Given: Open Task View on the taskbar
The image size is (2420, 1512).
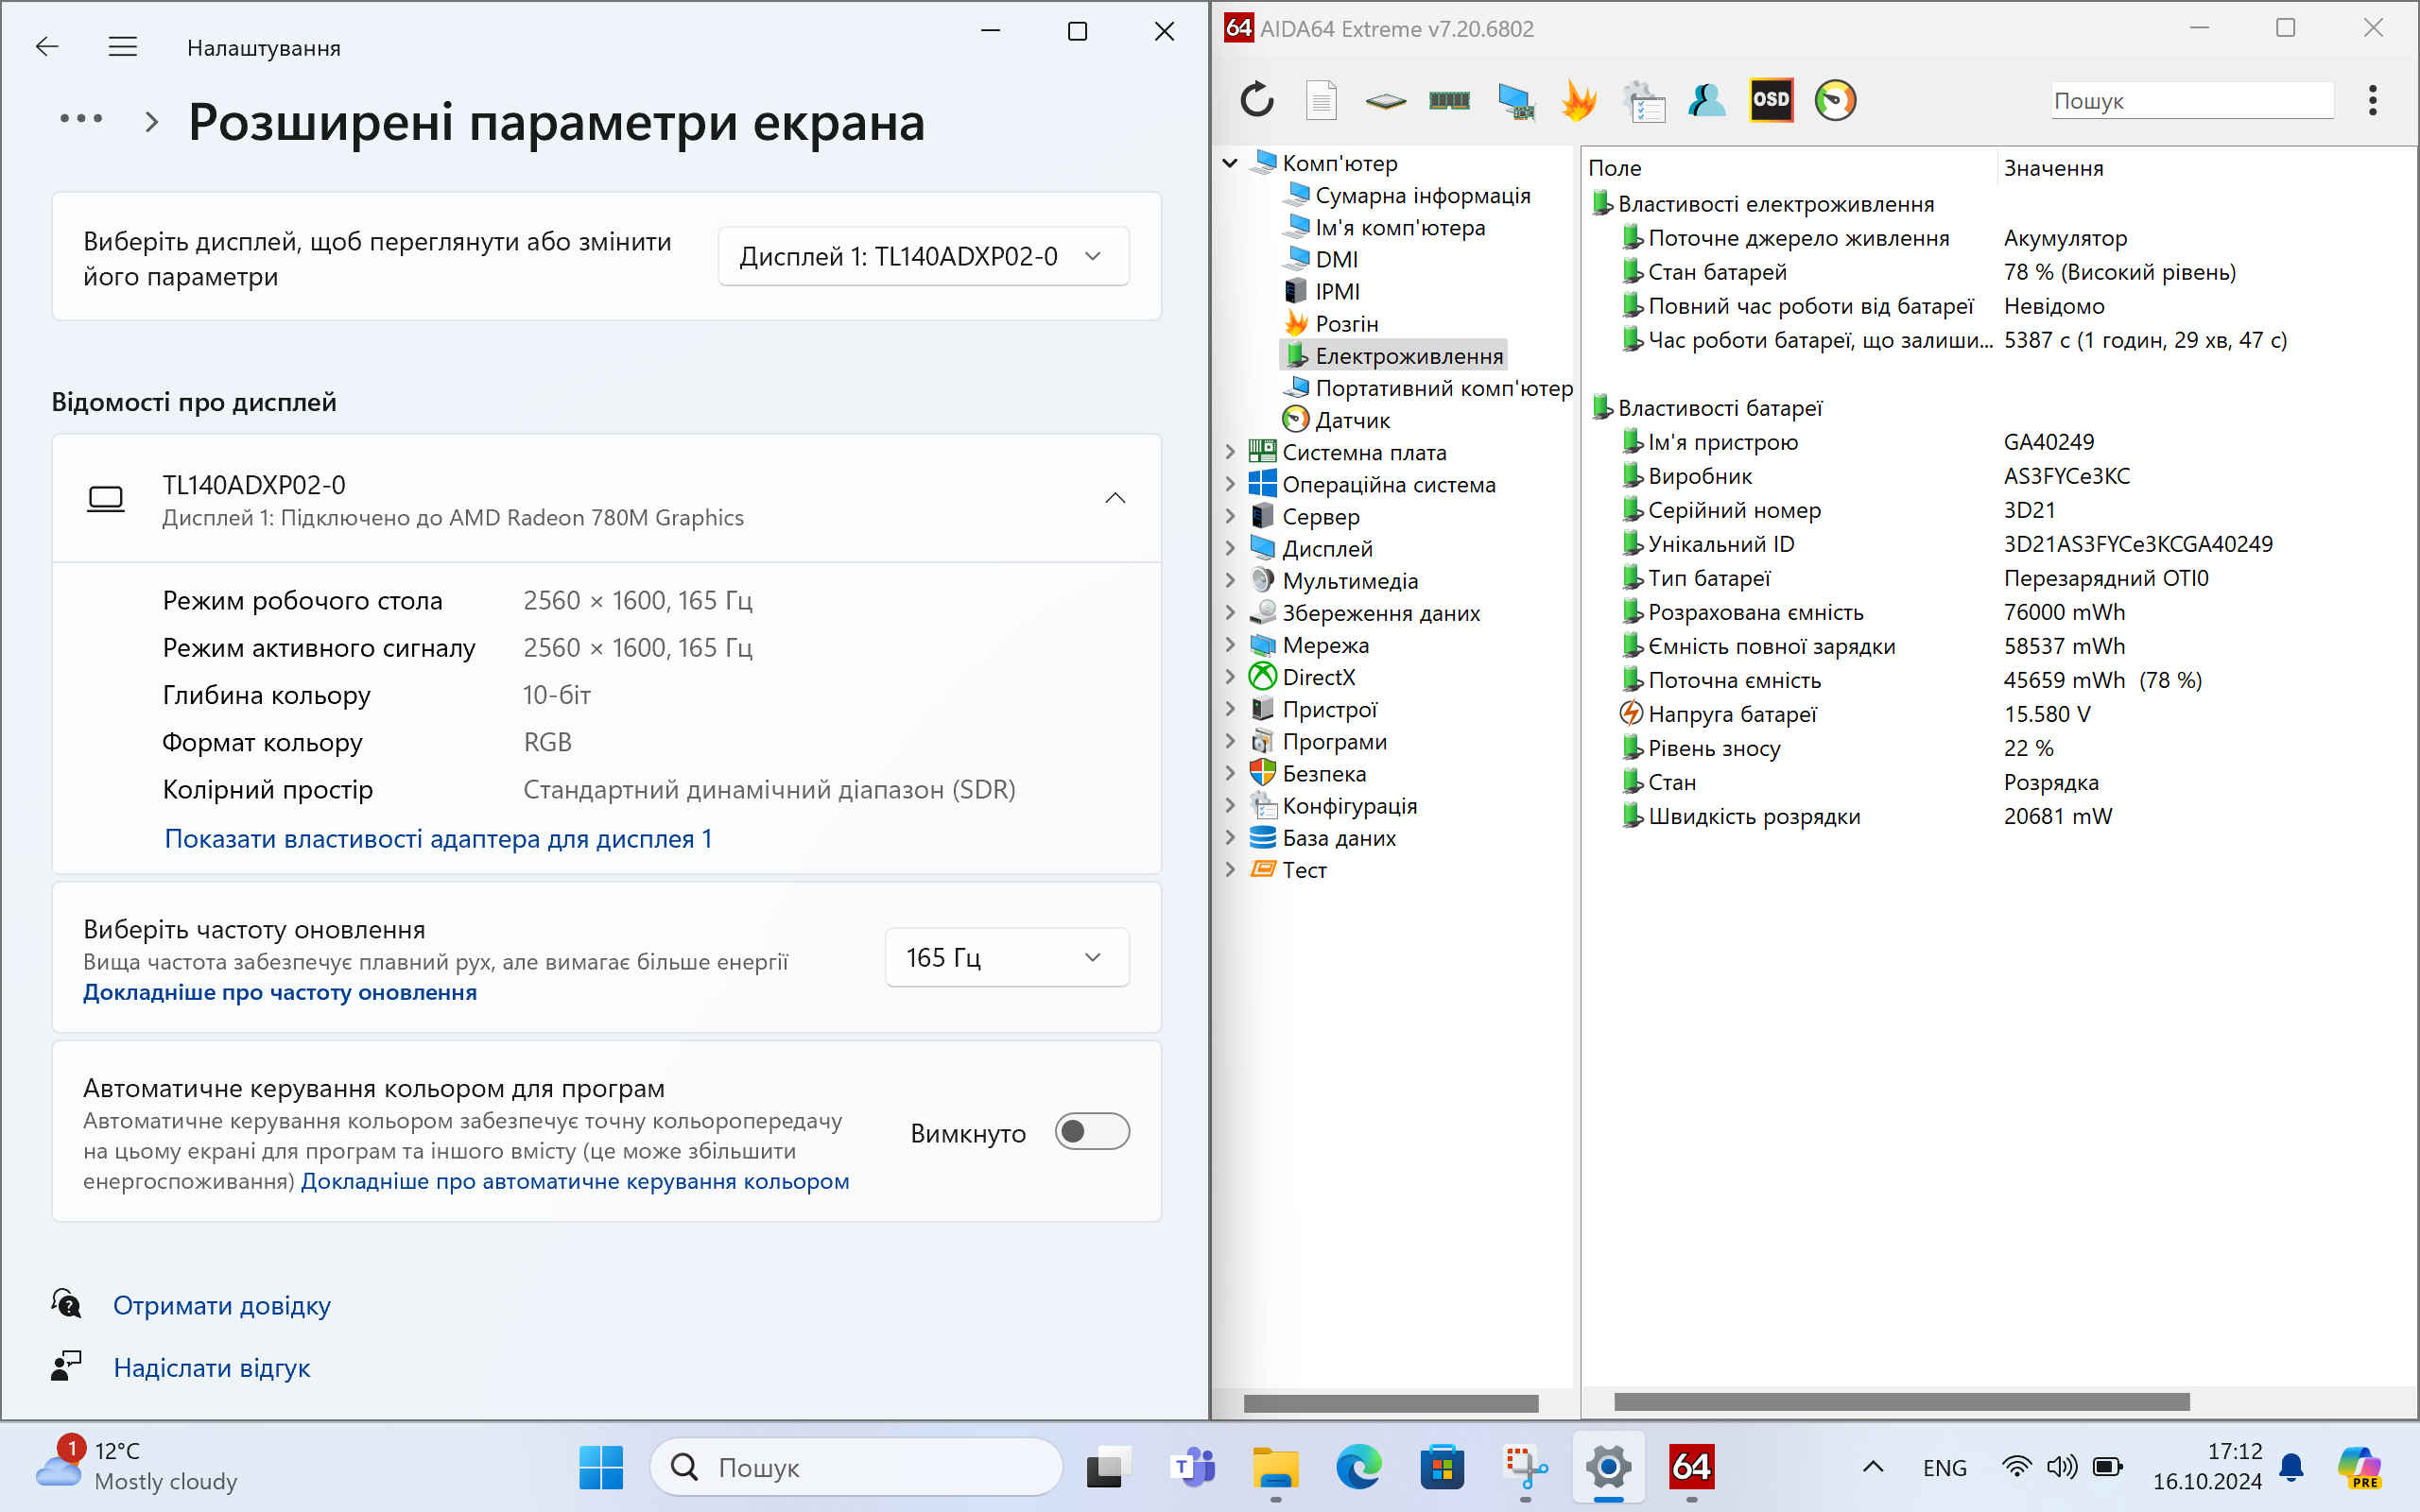Looking at the screenshot, I should click(x=1109, y=1467).
